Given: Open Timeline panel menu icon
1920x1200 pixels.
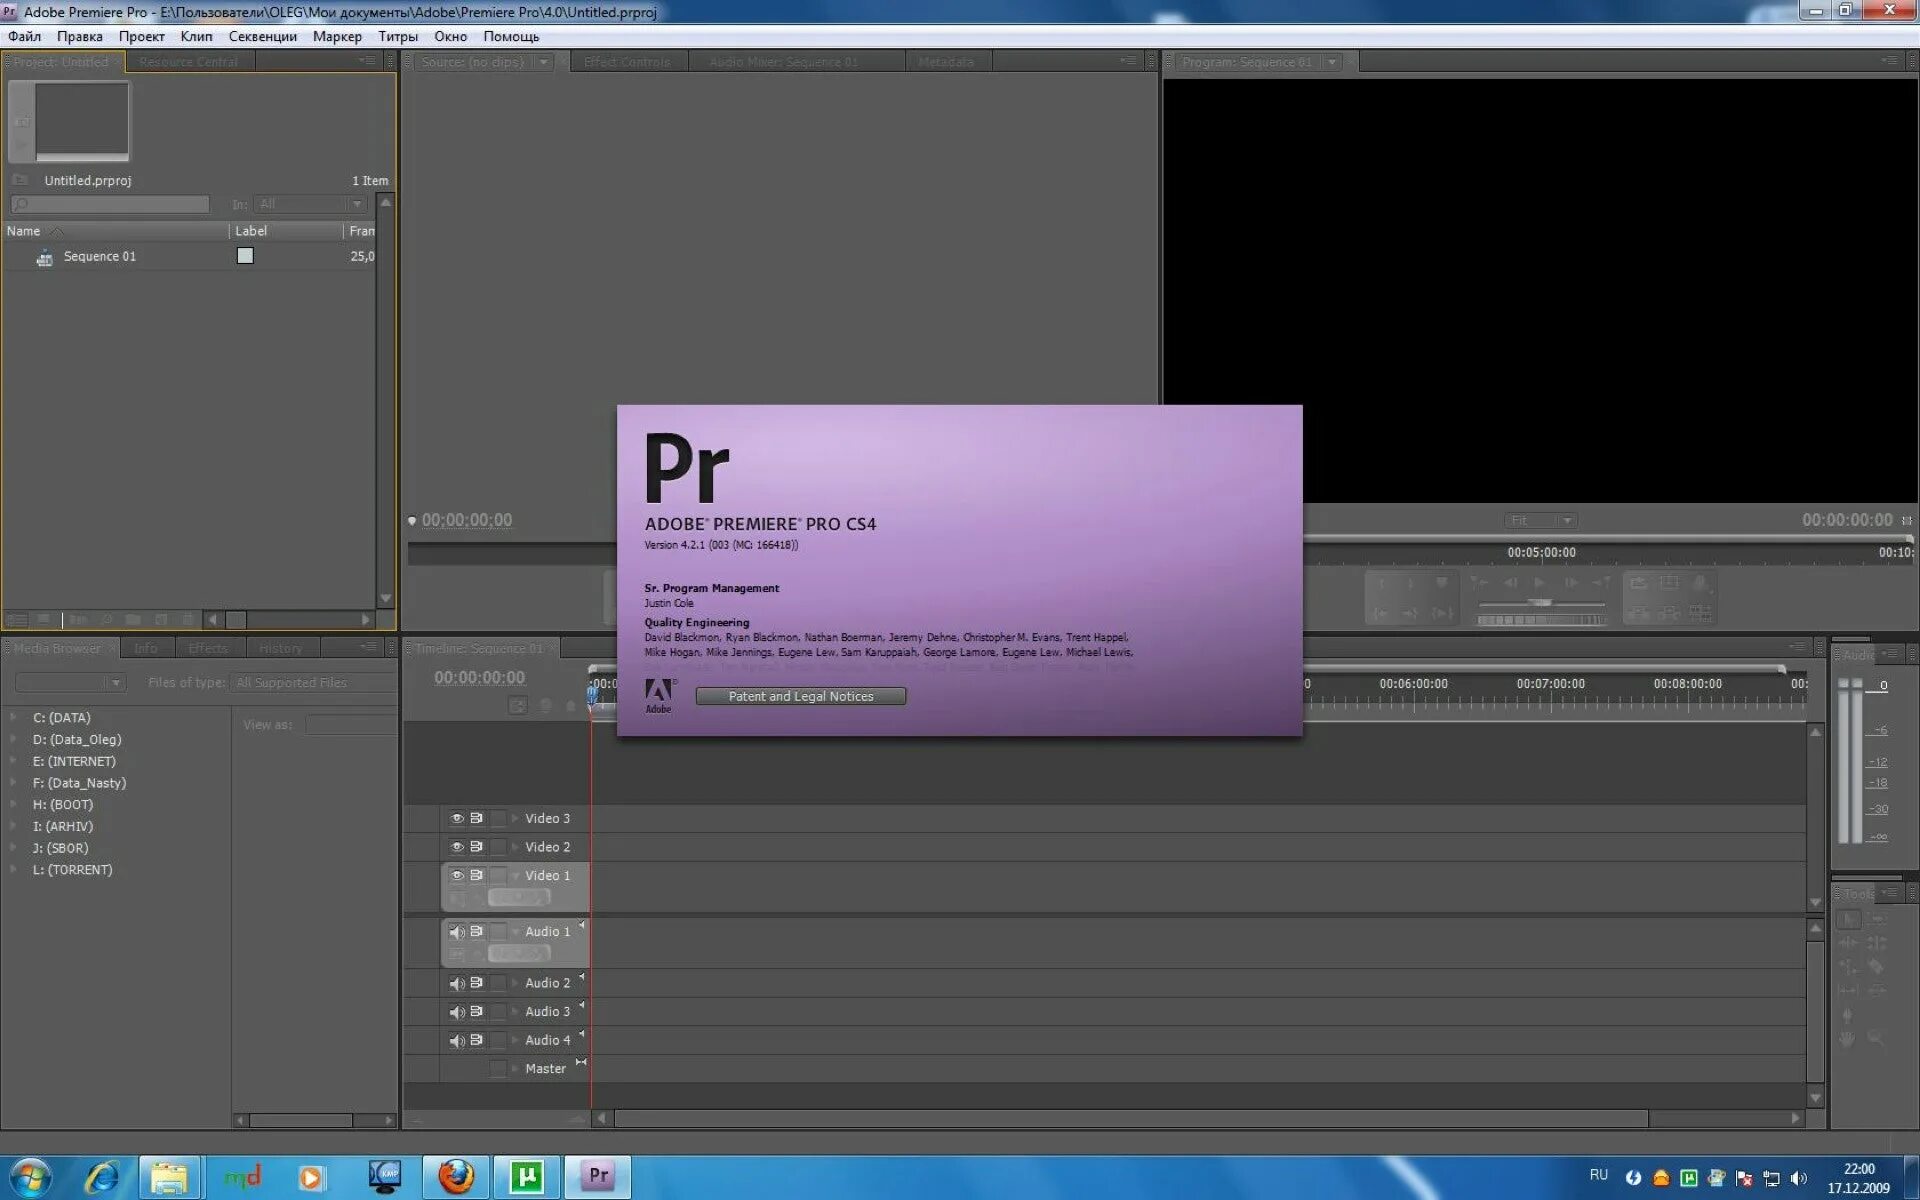Looking at the screenshot, I should click(x=1797, y=647).
